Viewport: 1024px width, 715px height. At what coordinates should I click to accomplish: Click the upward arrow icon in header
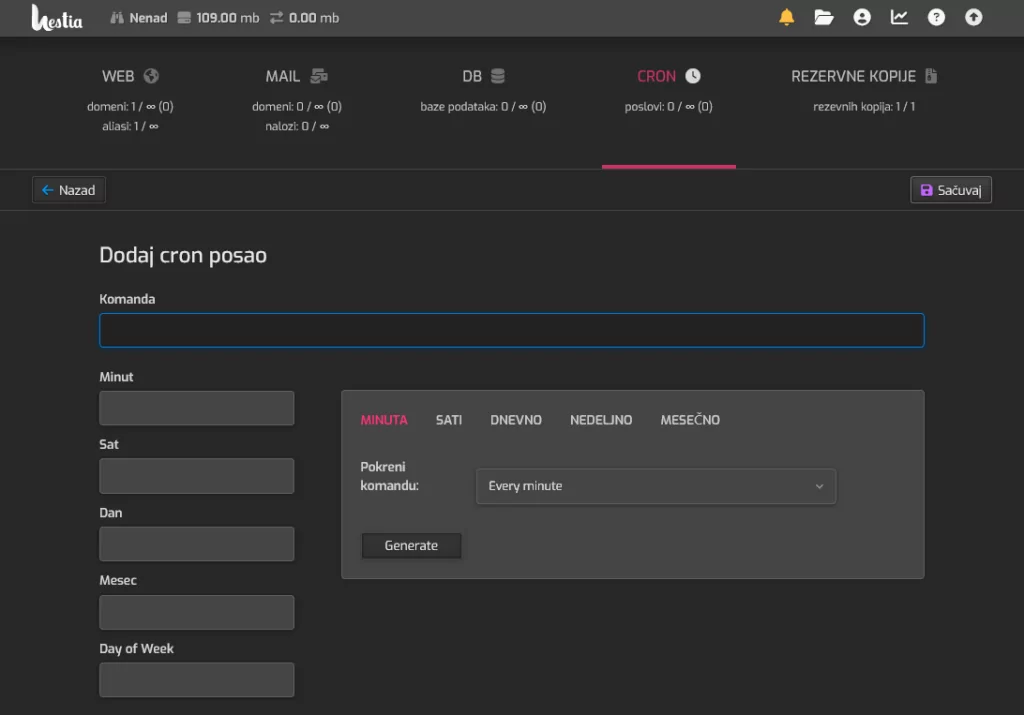[x=973, y=17]
